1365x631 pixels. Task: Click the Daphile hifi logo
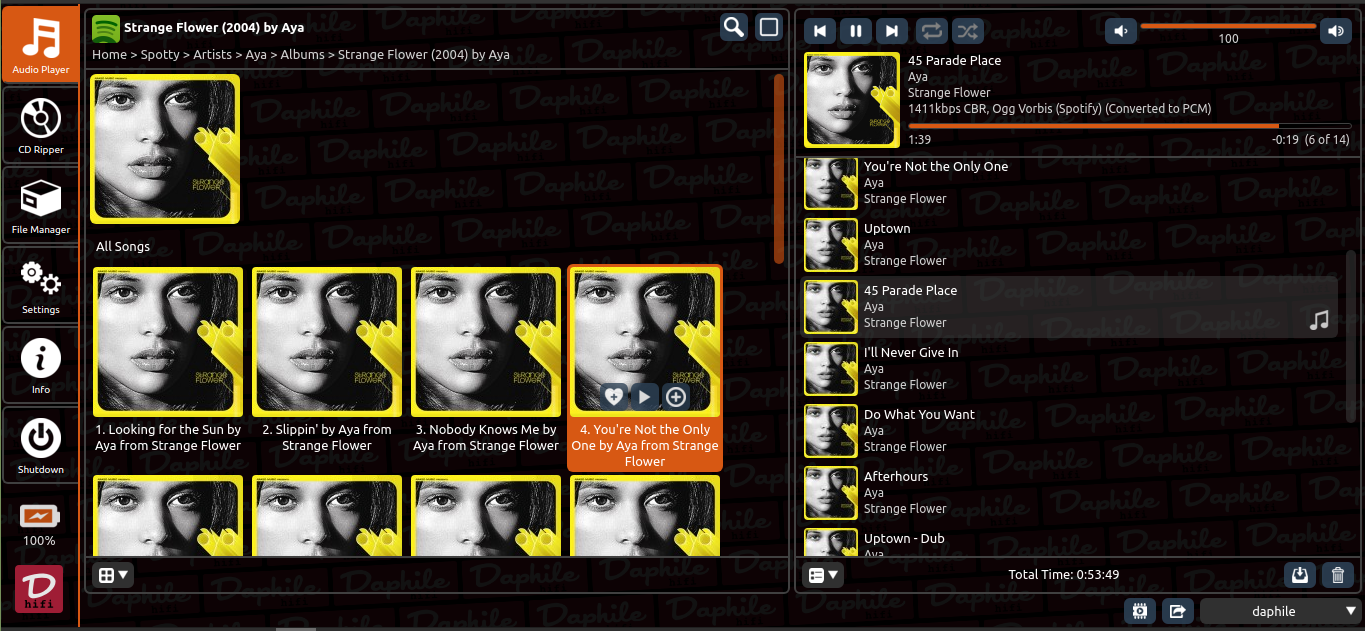pyautogui.click(x=39, y=589)
